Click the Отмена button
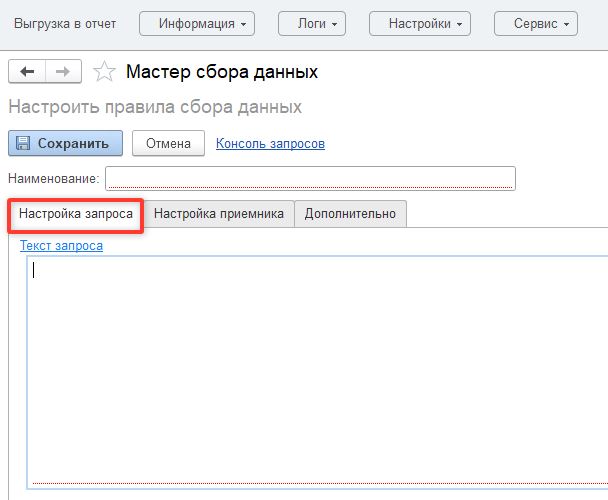Image resolution: width=608 pixels, height=500 pixels. click(168, 143)
